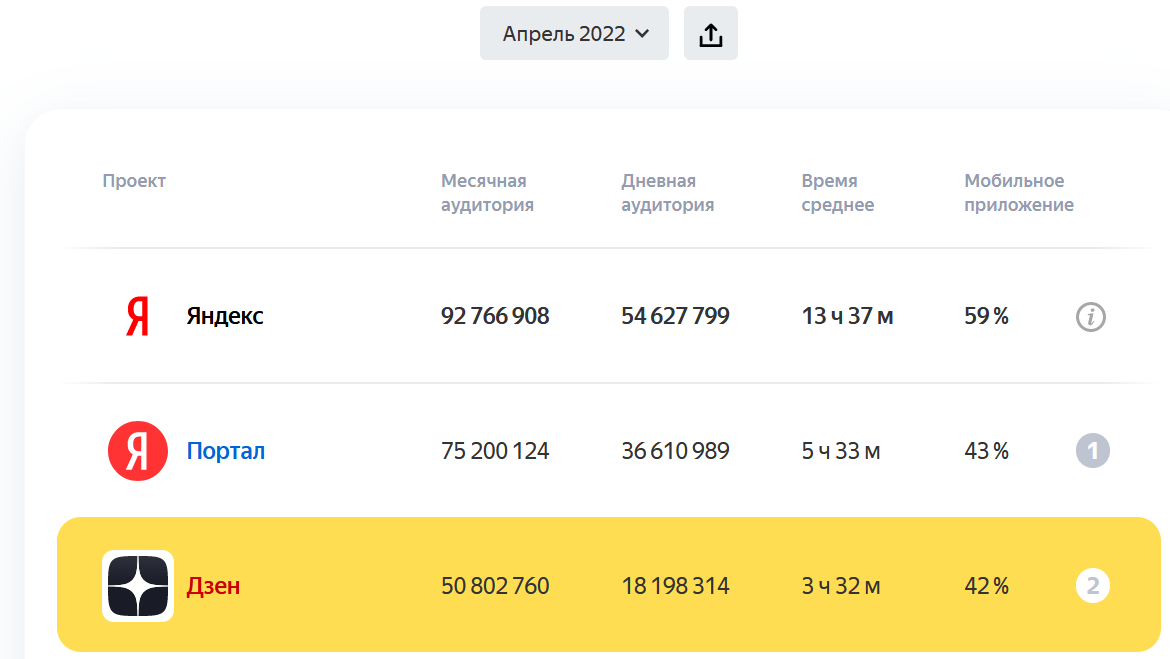
Task: Select Дзен monthly audience value 50 802 760
Action: point(495,585)
